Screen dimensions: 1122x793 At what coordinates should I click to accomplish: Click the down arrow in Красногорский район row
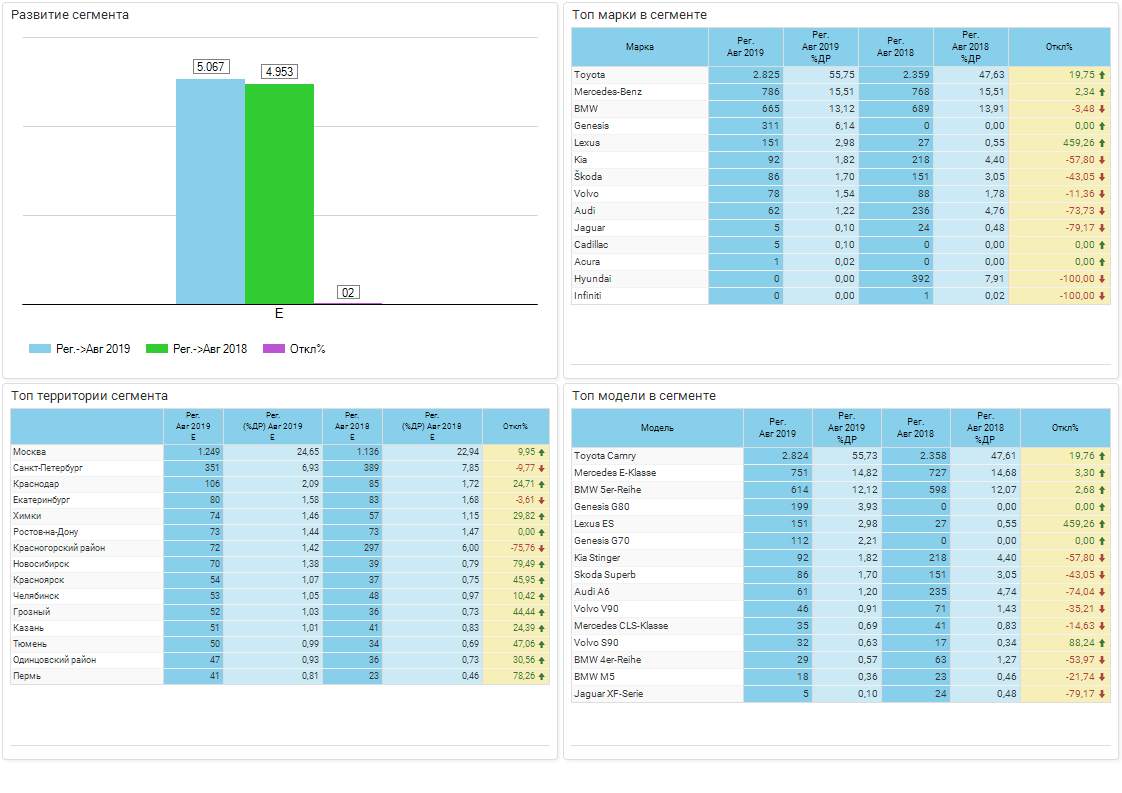[x=542, y=549]
